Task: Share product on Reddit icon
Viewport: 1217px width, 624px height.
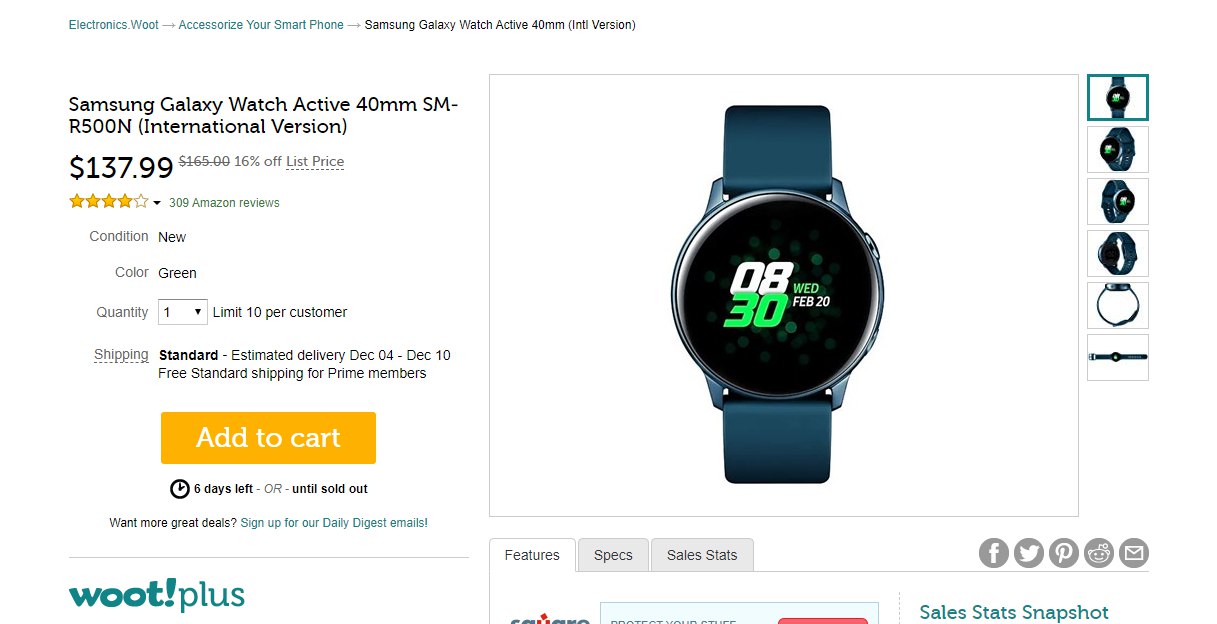Action: [x=1099, y=553]
